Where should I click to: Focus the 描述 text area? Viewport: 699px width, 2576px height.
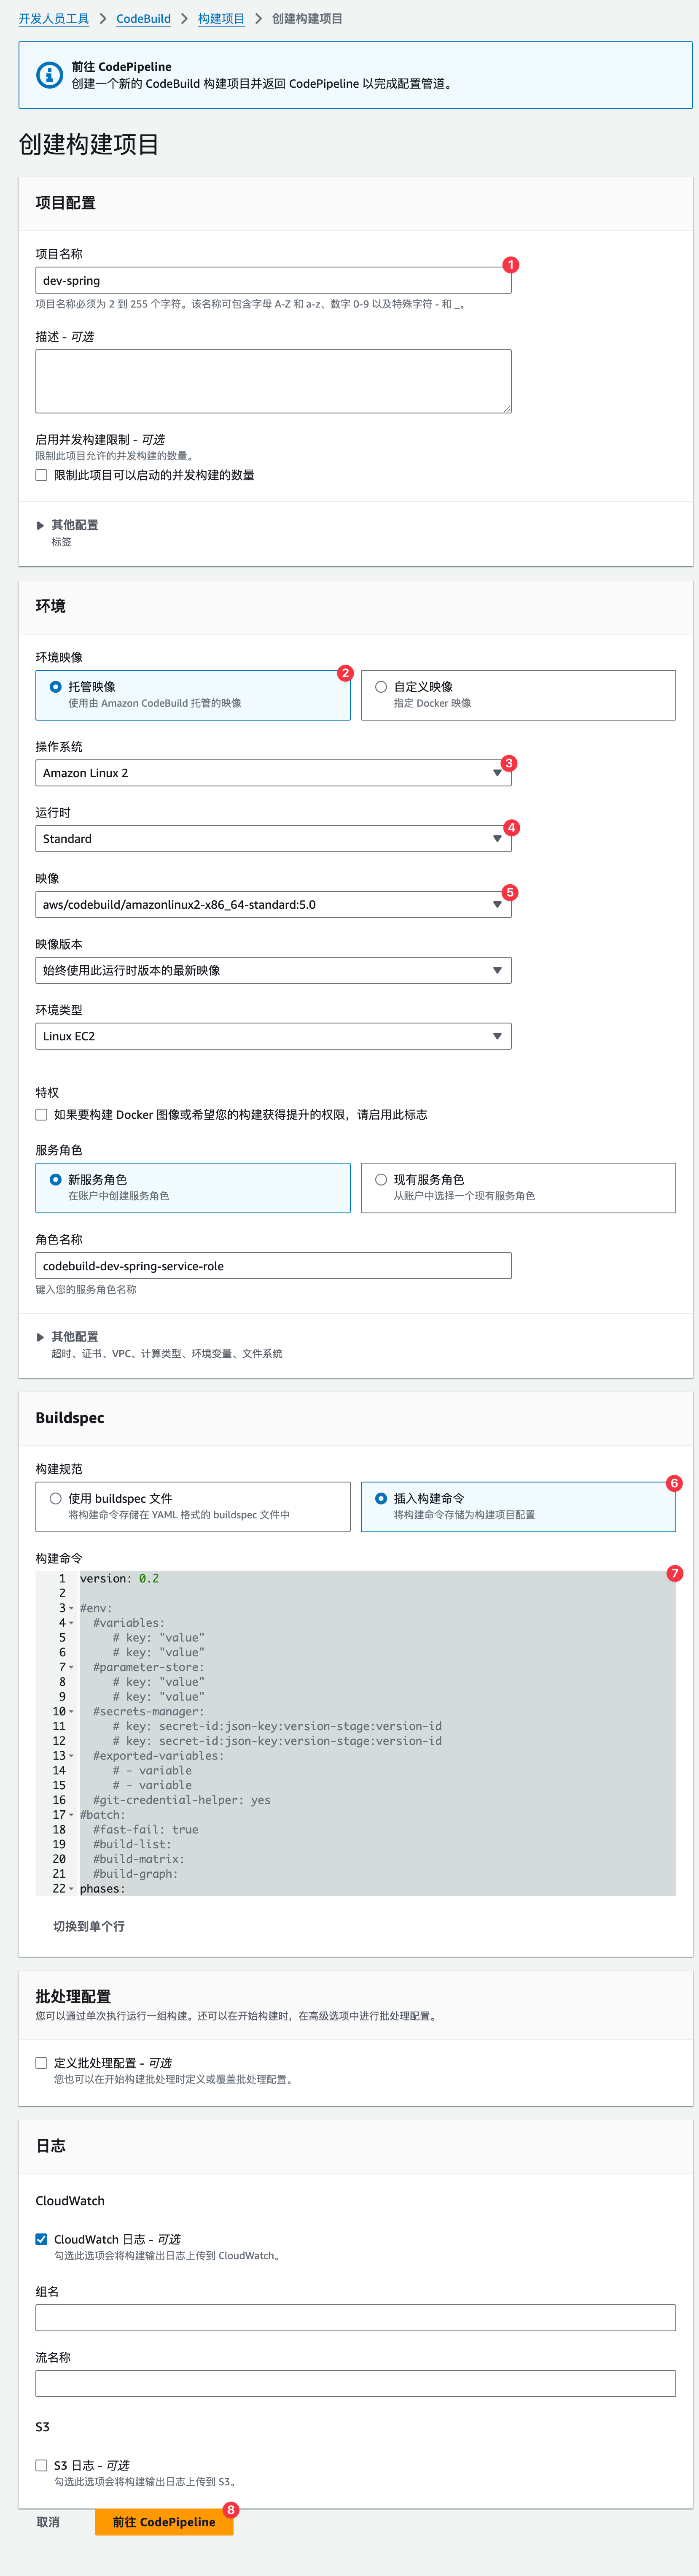(273, 381)
